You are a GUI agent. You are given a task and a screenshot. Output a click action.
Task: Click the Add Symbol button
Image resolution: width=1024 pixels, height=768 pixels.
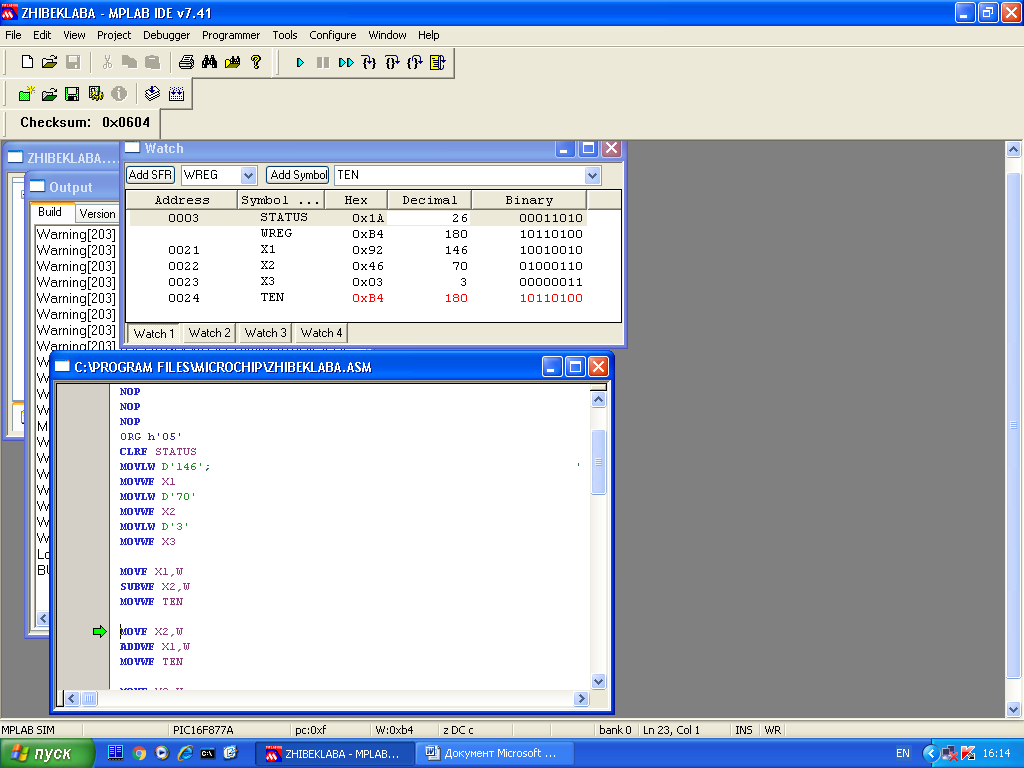click(x=298, y=175)
